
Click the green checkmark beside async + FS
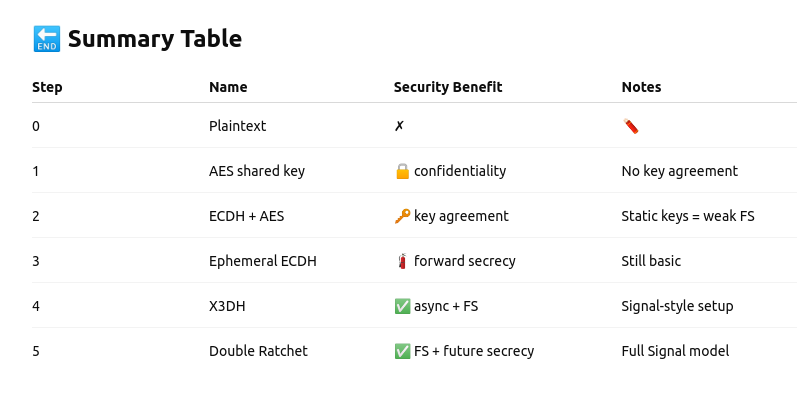pos(402,306)
